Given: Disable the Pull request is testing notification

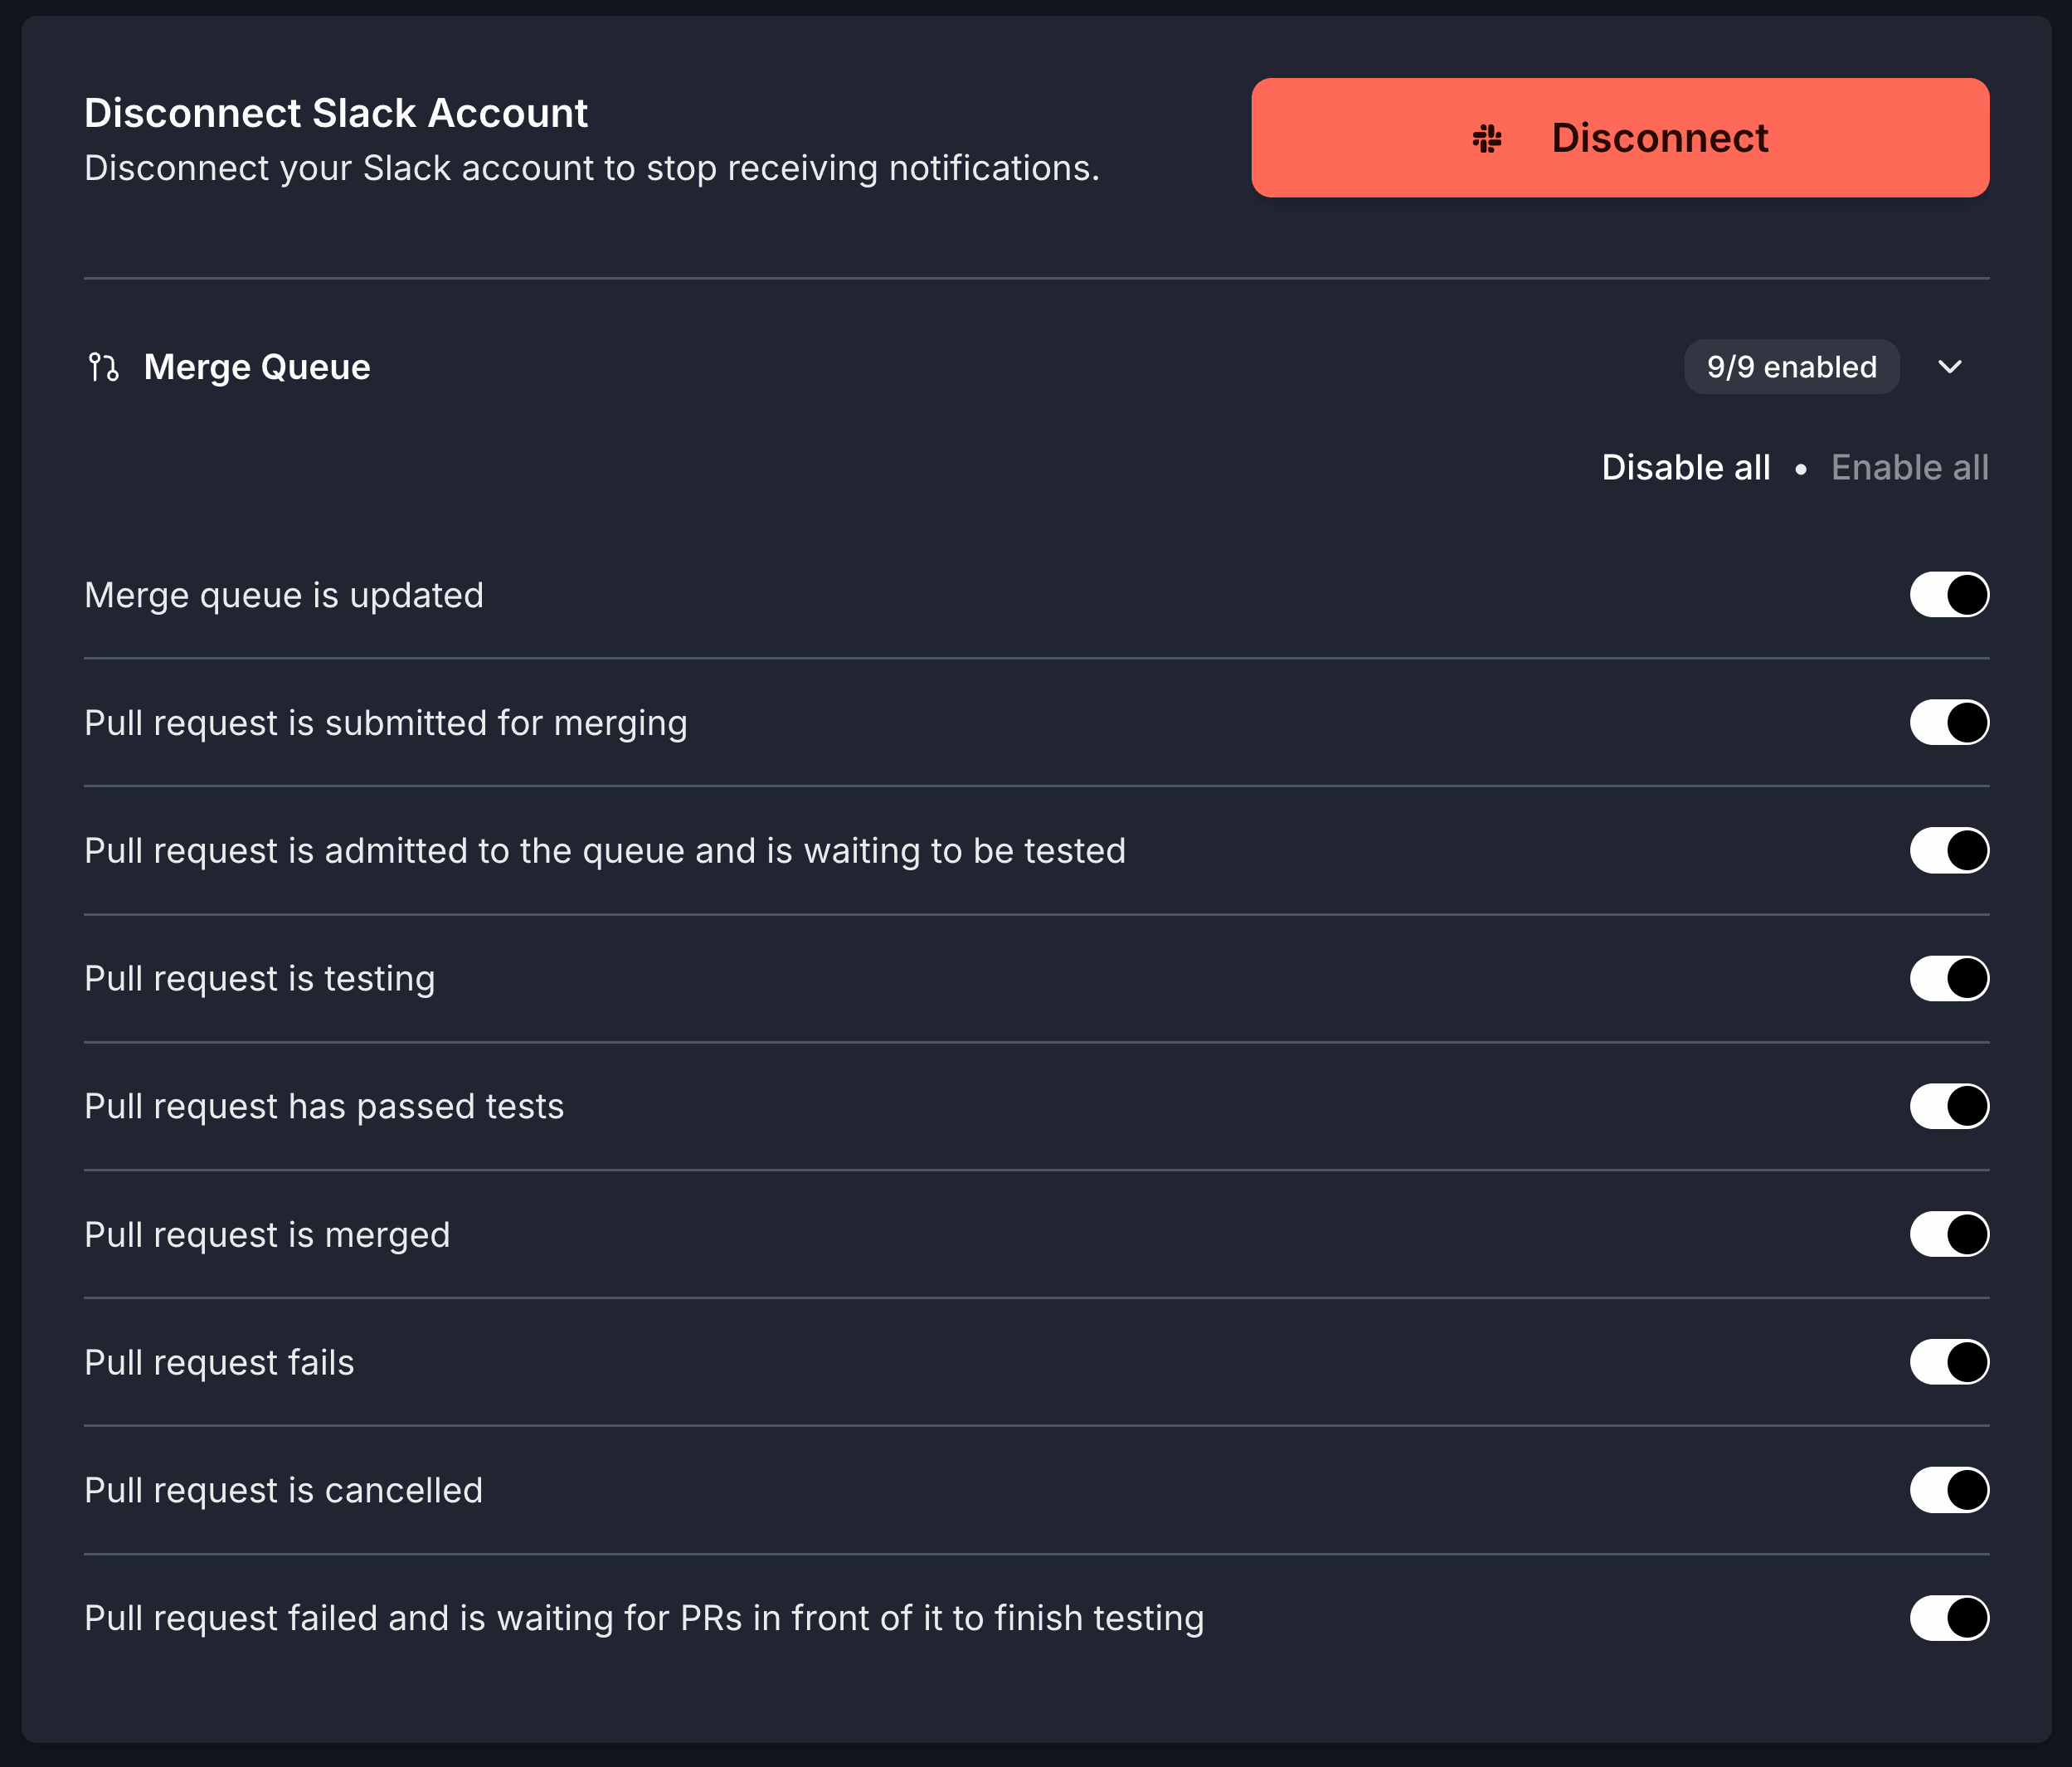Looking at the screenshot, I should point(1948,978).
